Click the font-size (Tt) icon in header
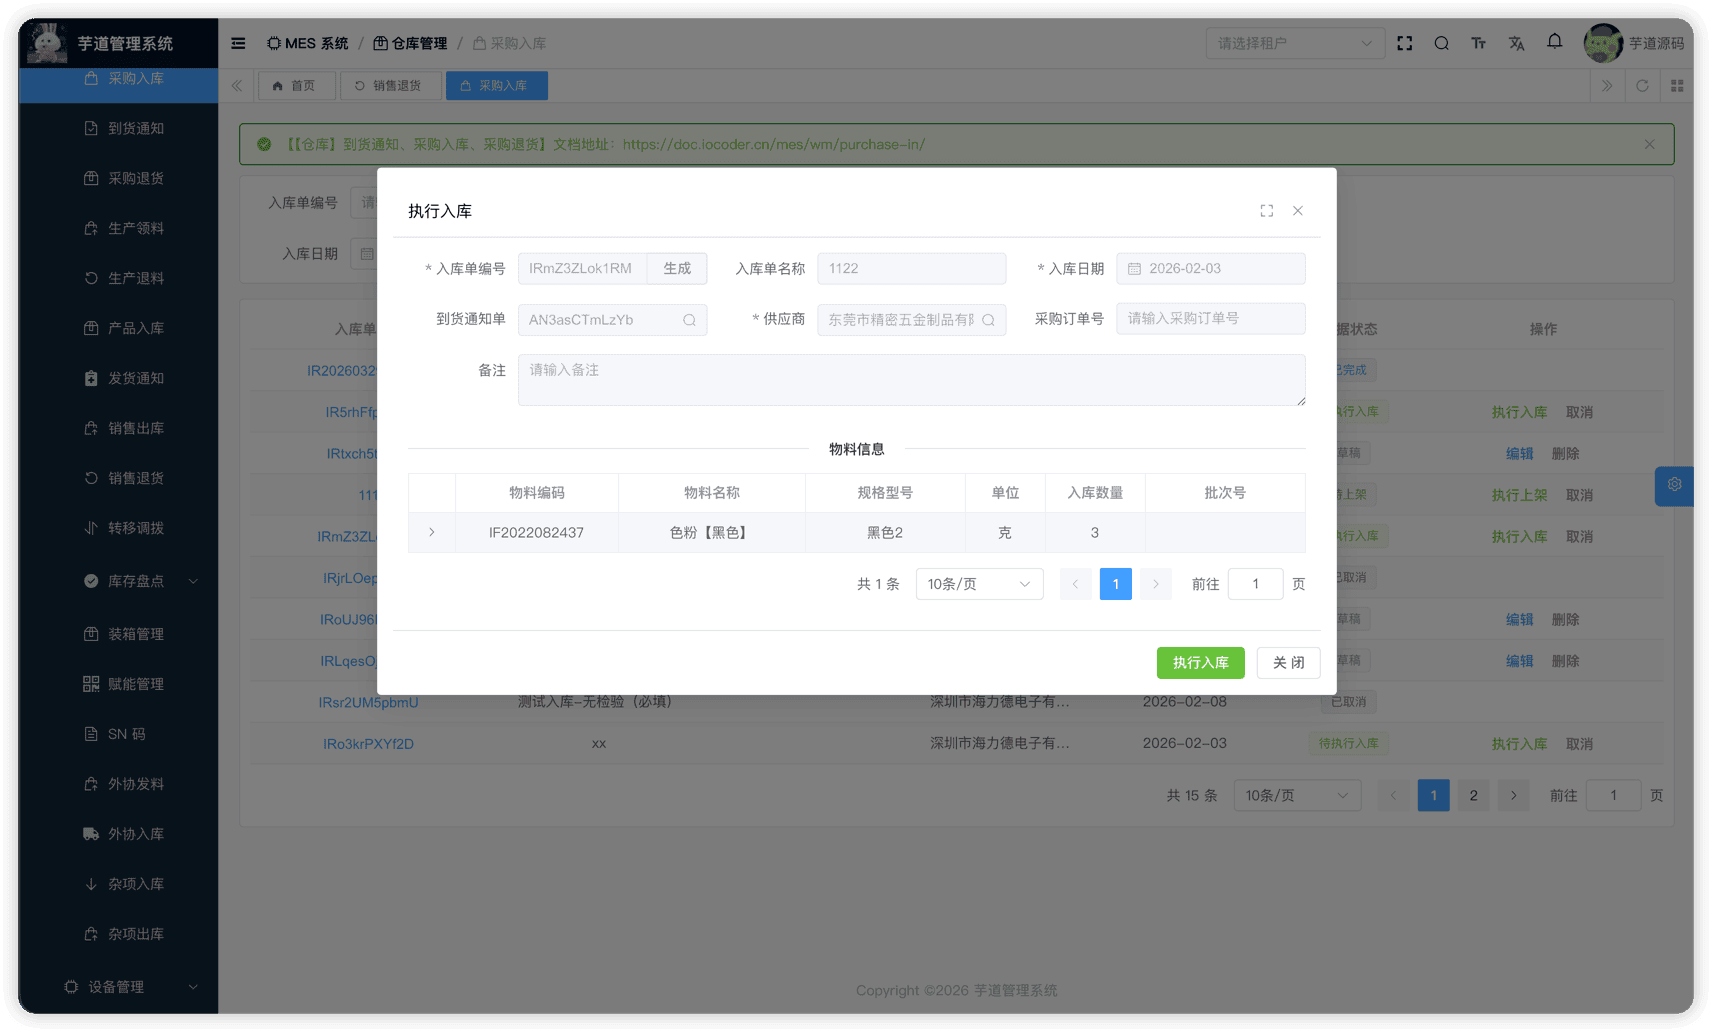 [1478, 43]
